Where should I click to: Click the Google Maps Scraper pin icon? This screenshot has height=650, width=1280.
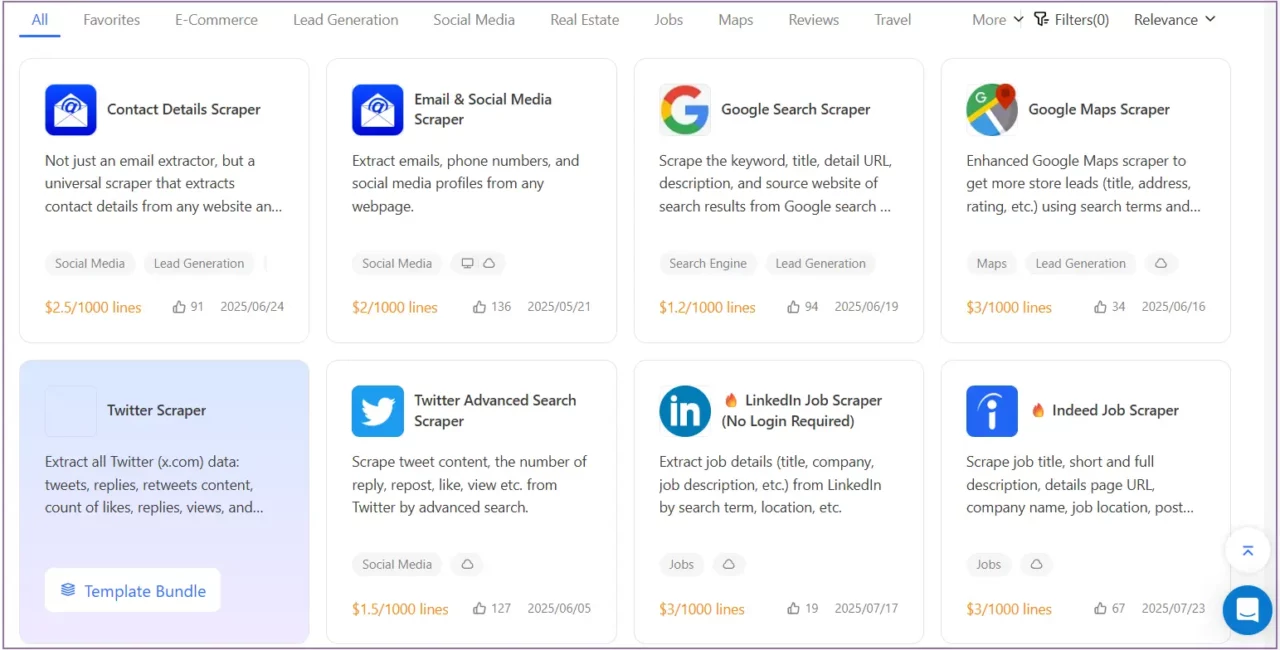point(991,110)
